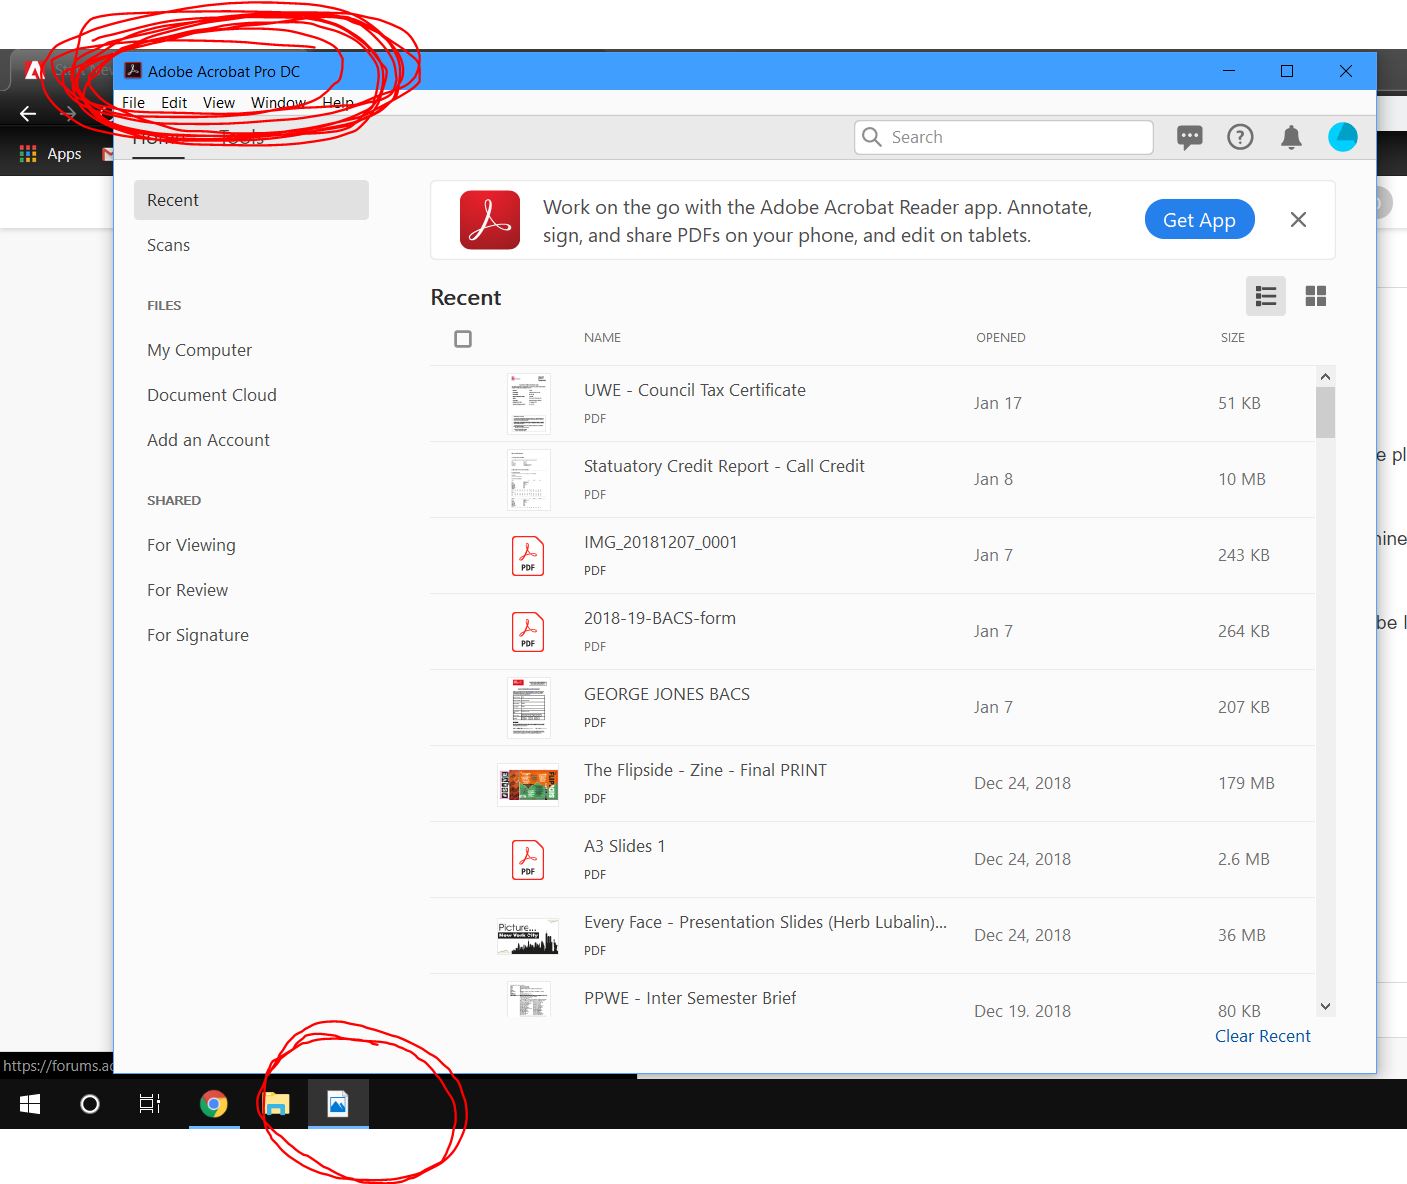1407x1184 pixels.
Task: Click PDF icon for 2018-19-BACS-form
Action: pyautogui.click(x=528, y=632)
